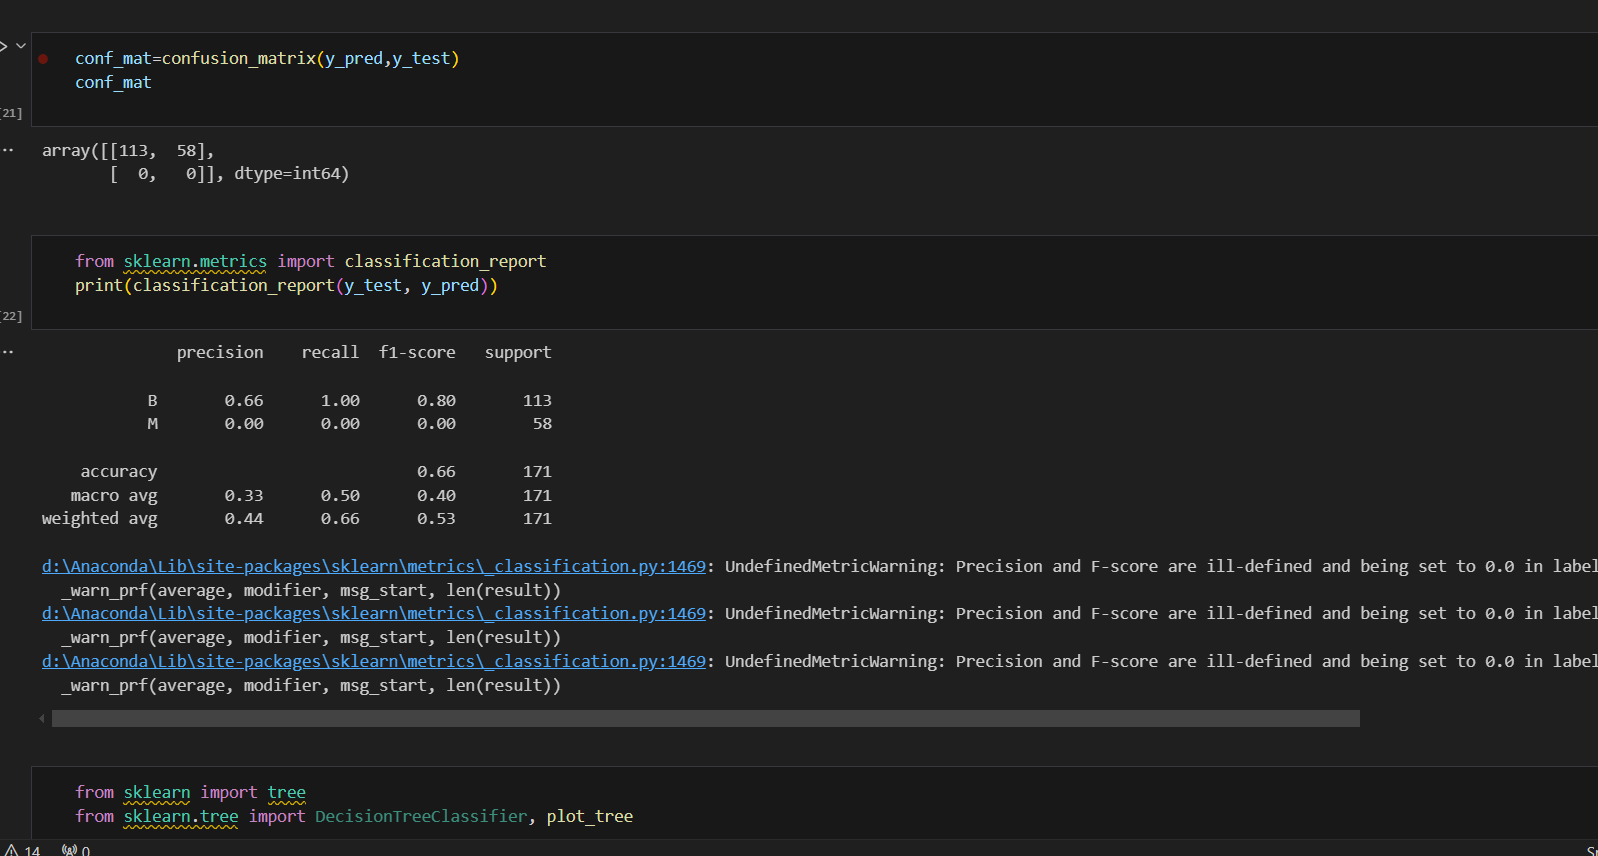Click last _warn_prf(average, modifier...) line

pyautogui.click(x=311, y=686)
